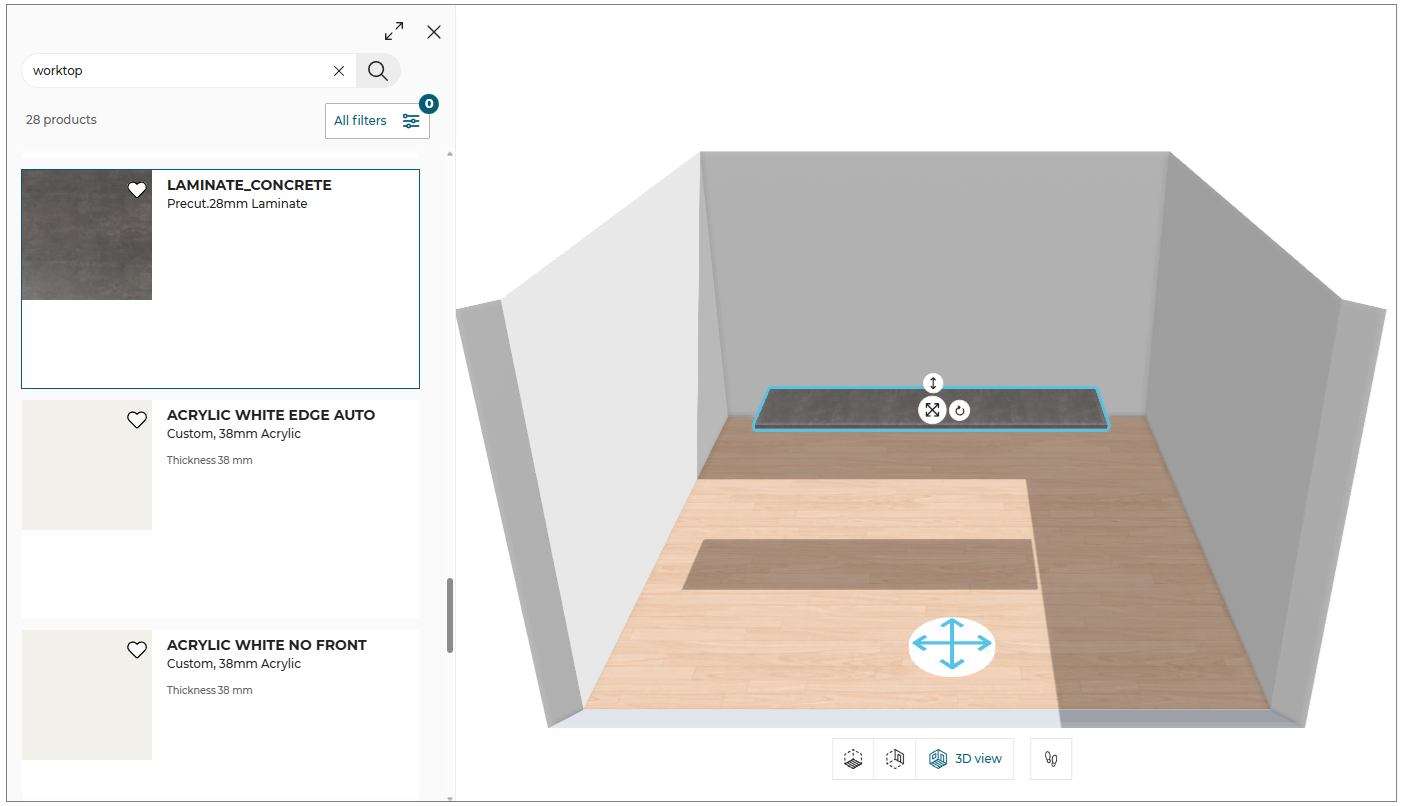Favorite ACRYLIC WHITE NO FRONT worktop
The width and height of the screenshot is (1403, 806).
(x=137, y=650)
